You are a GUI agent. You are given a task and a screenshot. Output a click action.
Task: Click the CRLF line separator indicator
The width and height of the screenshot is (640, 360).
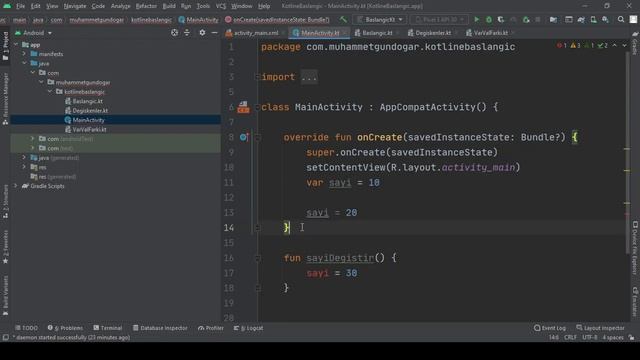tap(570, 338)
